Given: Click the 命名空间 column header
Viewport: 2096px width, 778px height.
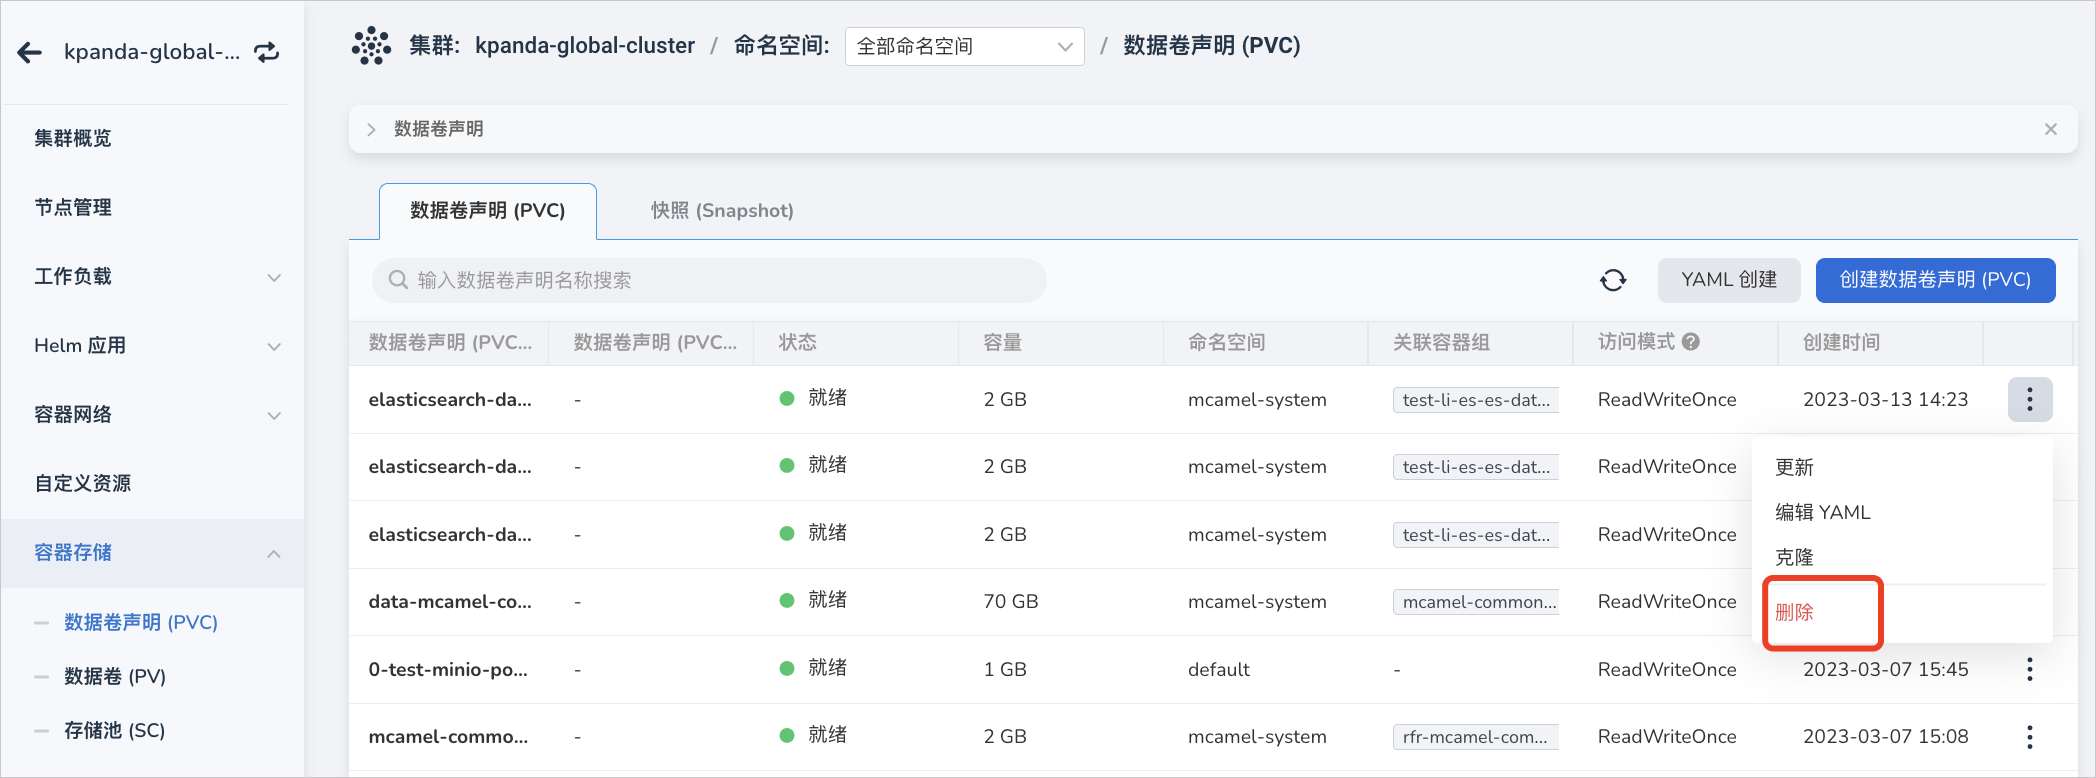Looking at the screenshot, I should (x=1227, y=343).
